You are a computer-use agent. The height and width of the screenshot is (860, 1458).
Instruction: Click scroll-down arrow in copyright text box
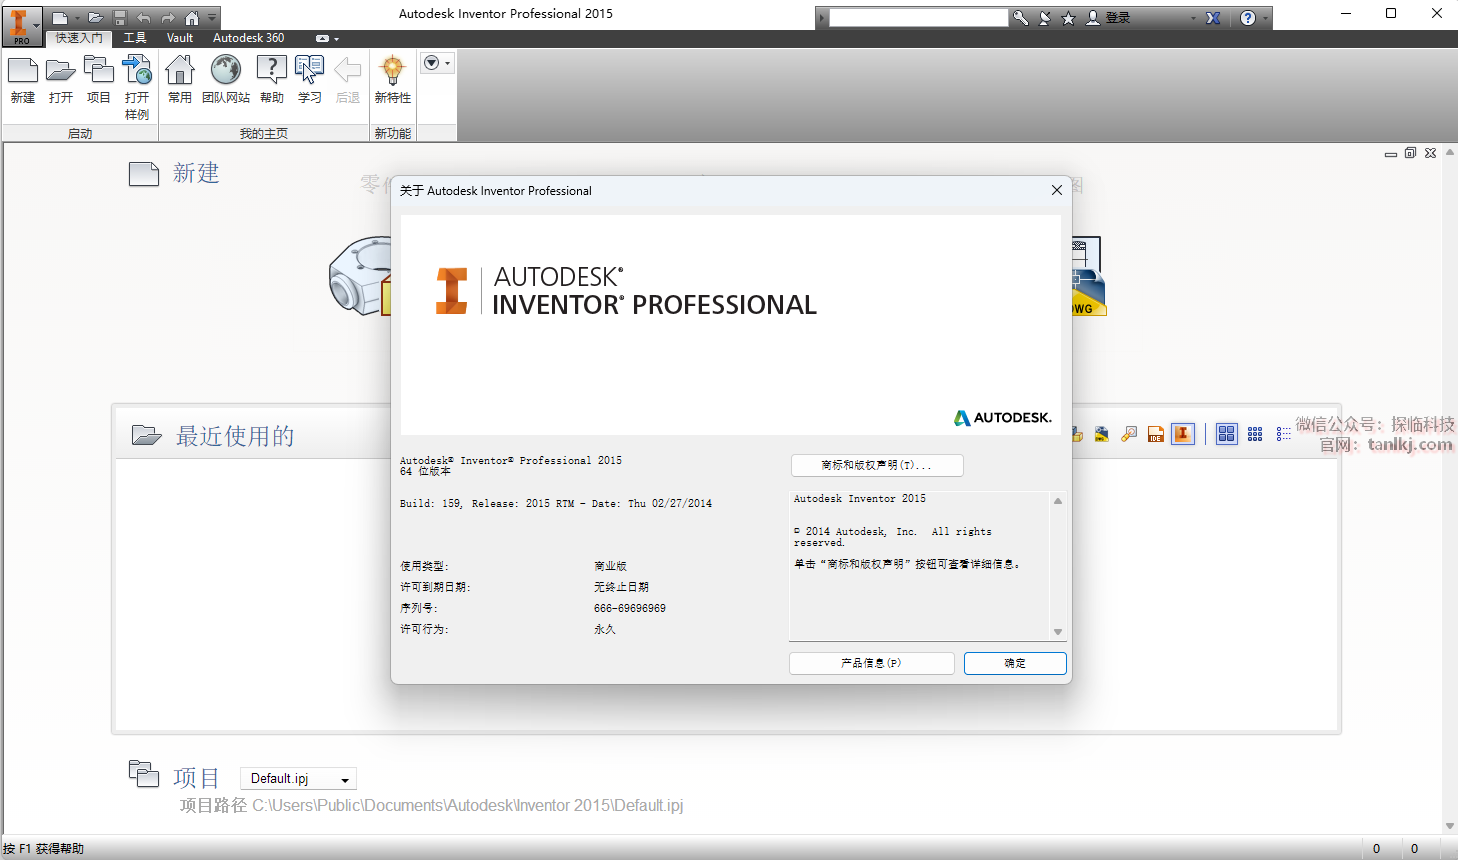coord(1057,632)
